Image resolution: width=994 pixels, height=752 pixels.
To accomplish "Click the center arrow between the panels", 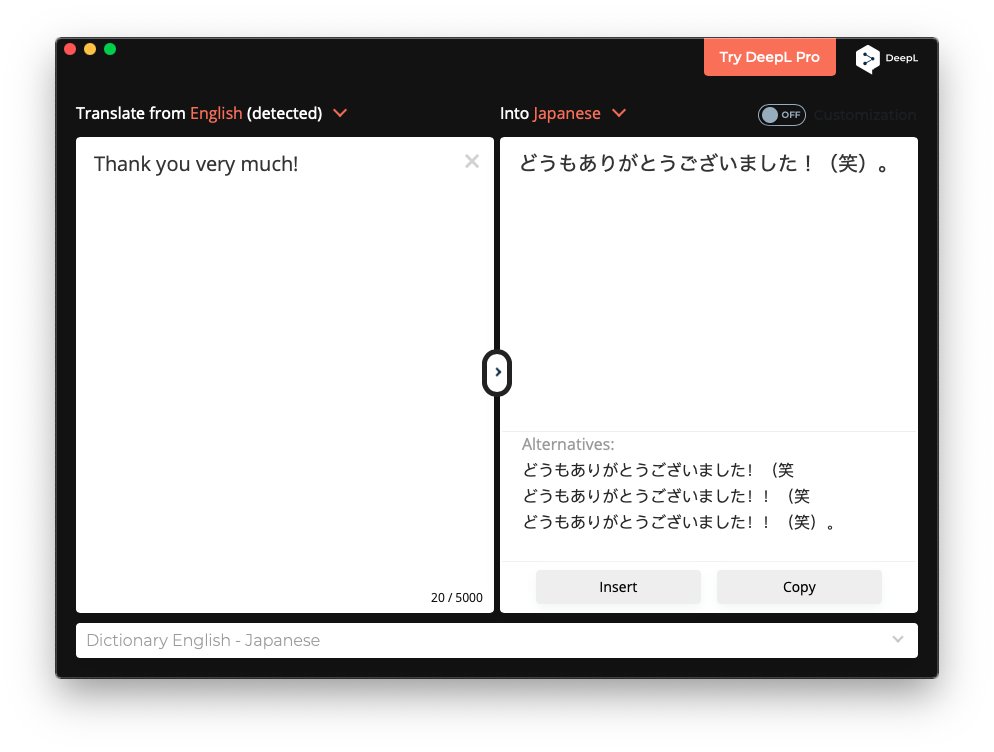I will (x=497, y=372).
